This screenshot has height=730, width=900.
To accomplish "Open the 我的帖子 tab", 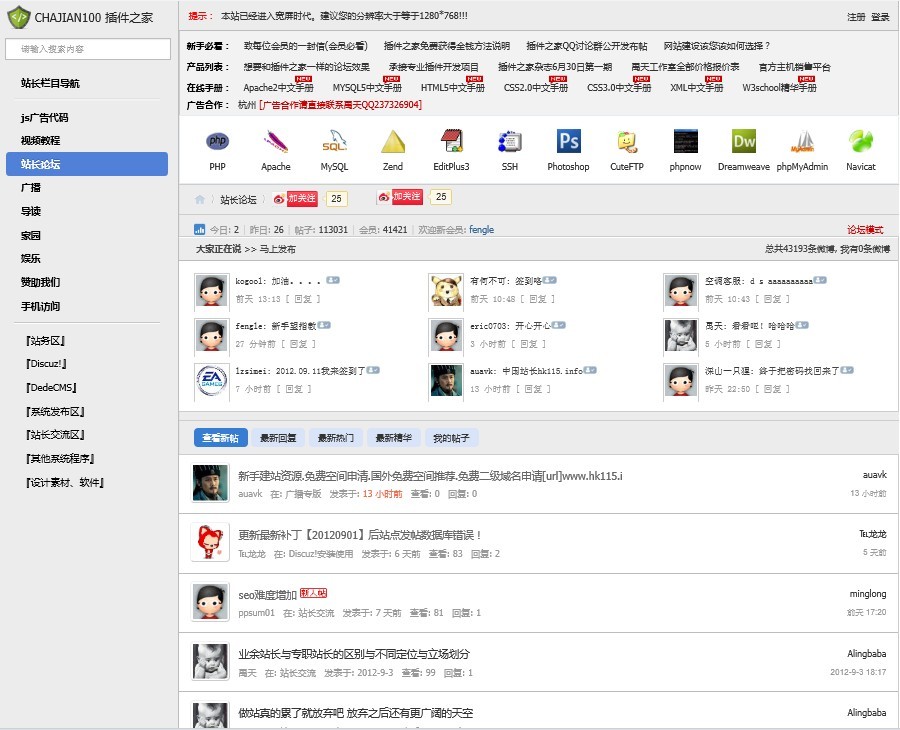I will [450, 438].
